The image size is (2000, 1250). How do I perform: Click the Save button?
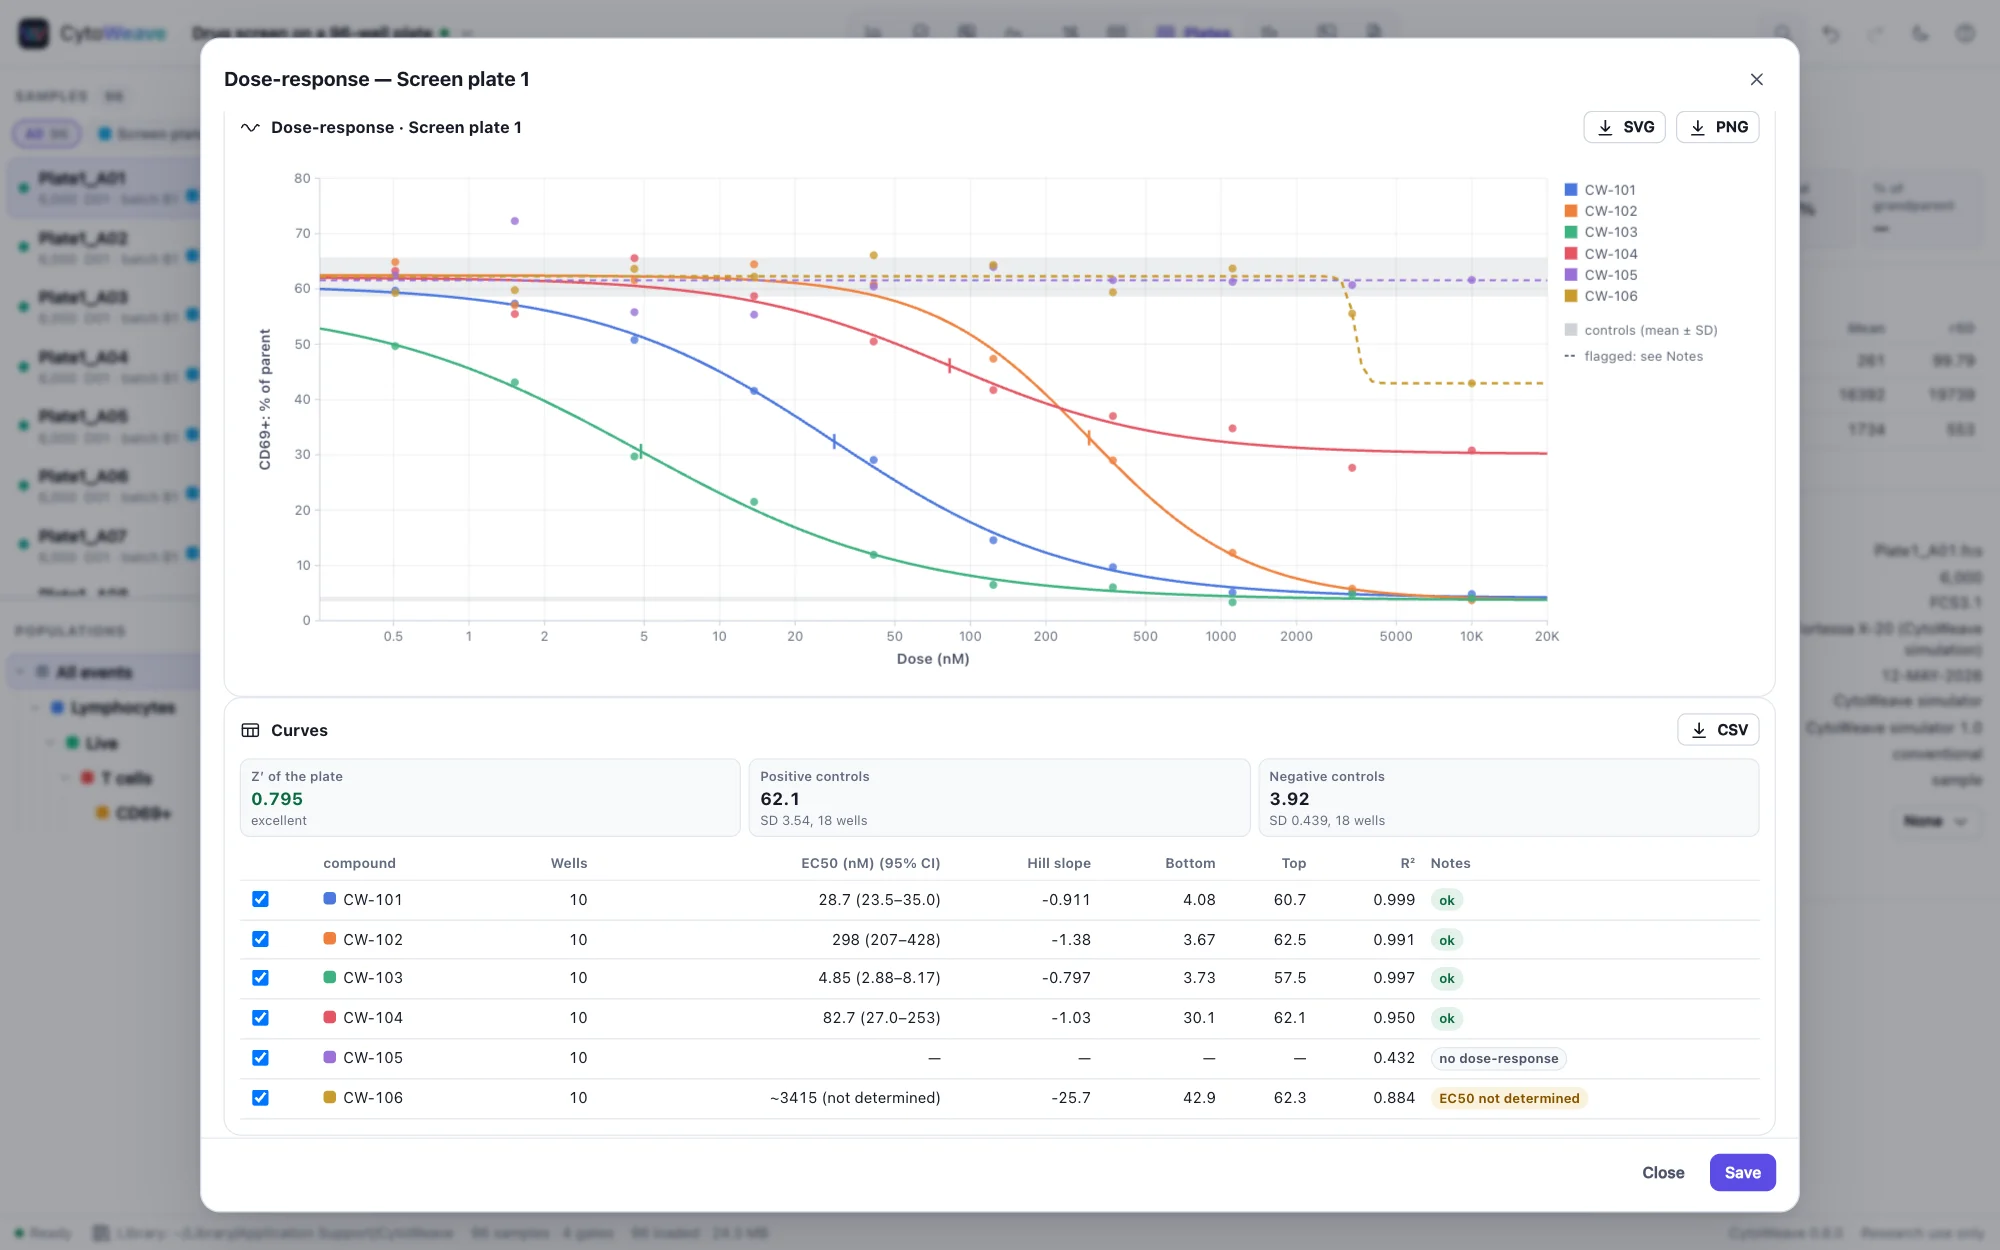(1742, 1172)
